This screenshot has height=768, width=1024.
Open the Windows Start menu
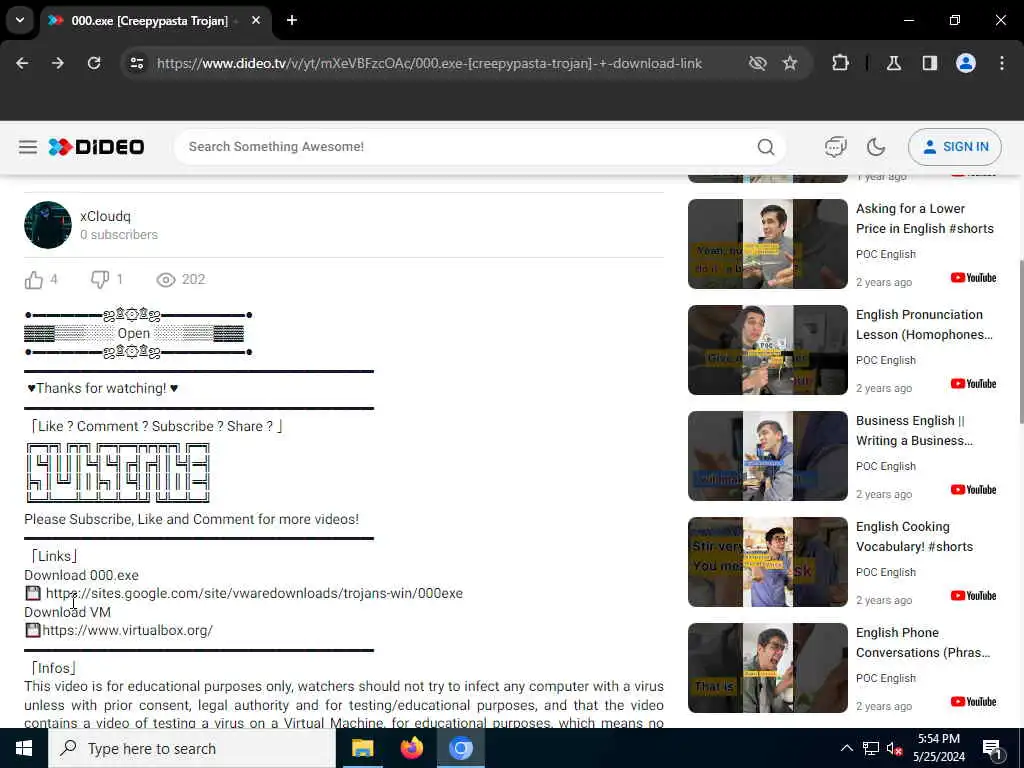(x=24, y=748)
